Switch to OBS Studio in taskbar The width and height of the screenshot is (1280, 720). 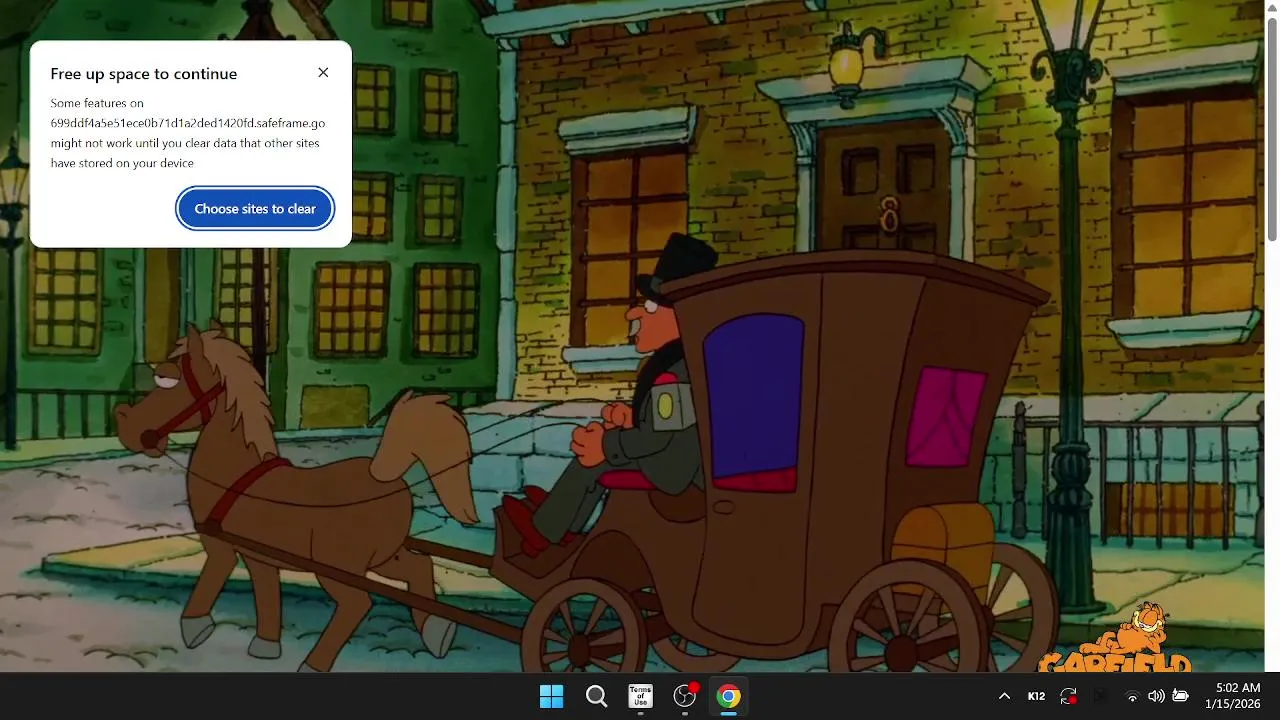coord(685,697)
